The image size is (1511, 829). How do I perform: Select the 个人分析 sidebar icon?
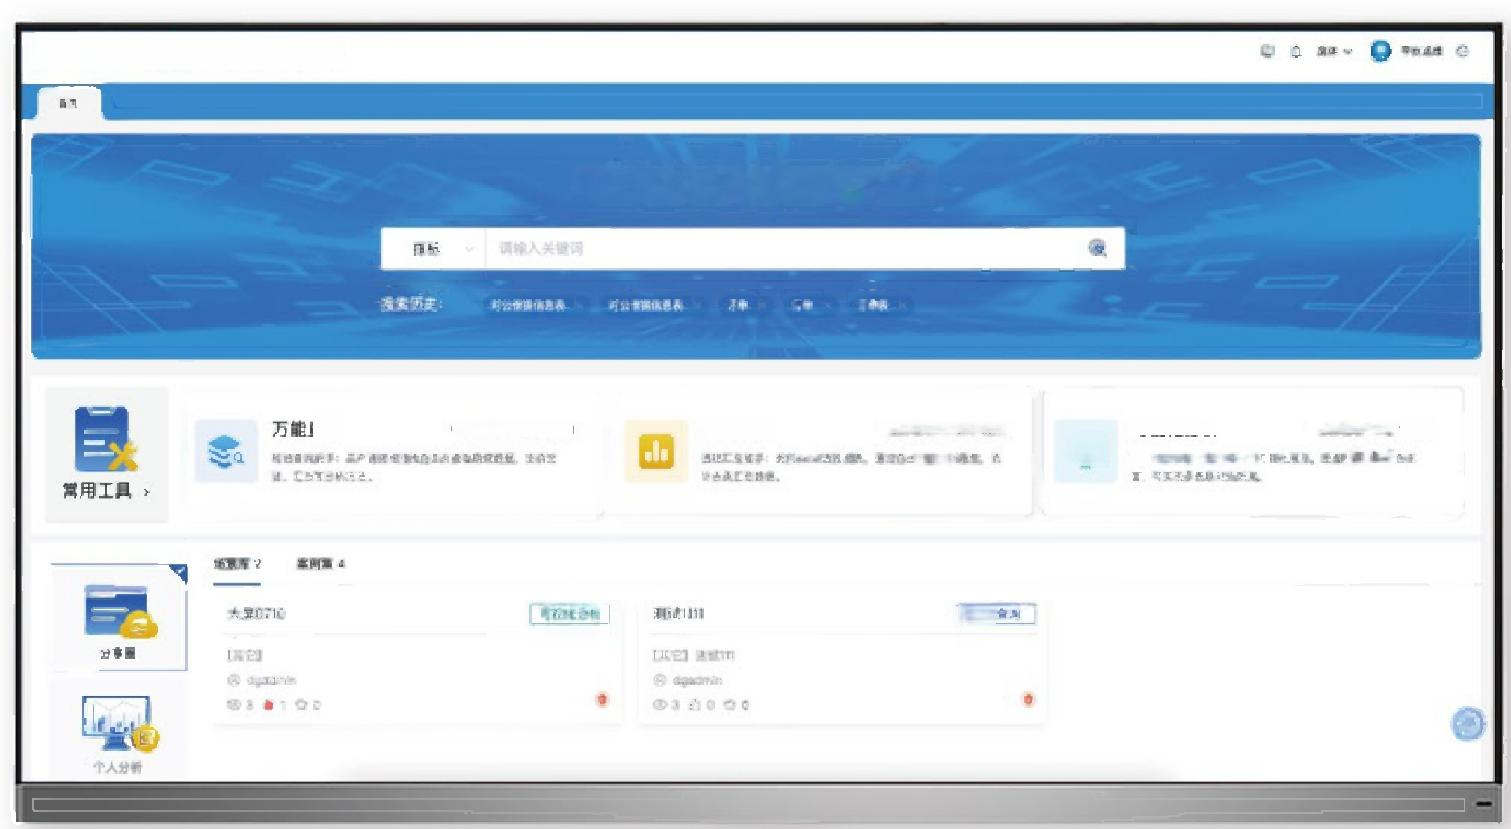tap(117, 727)
